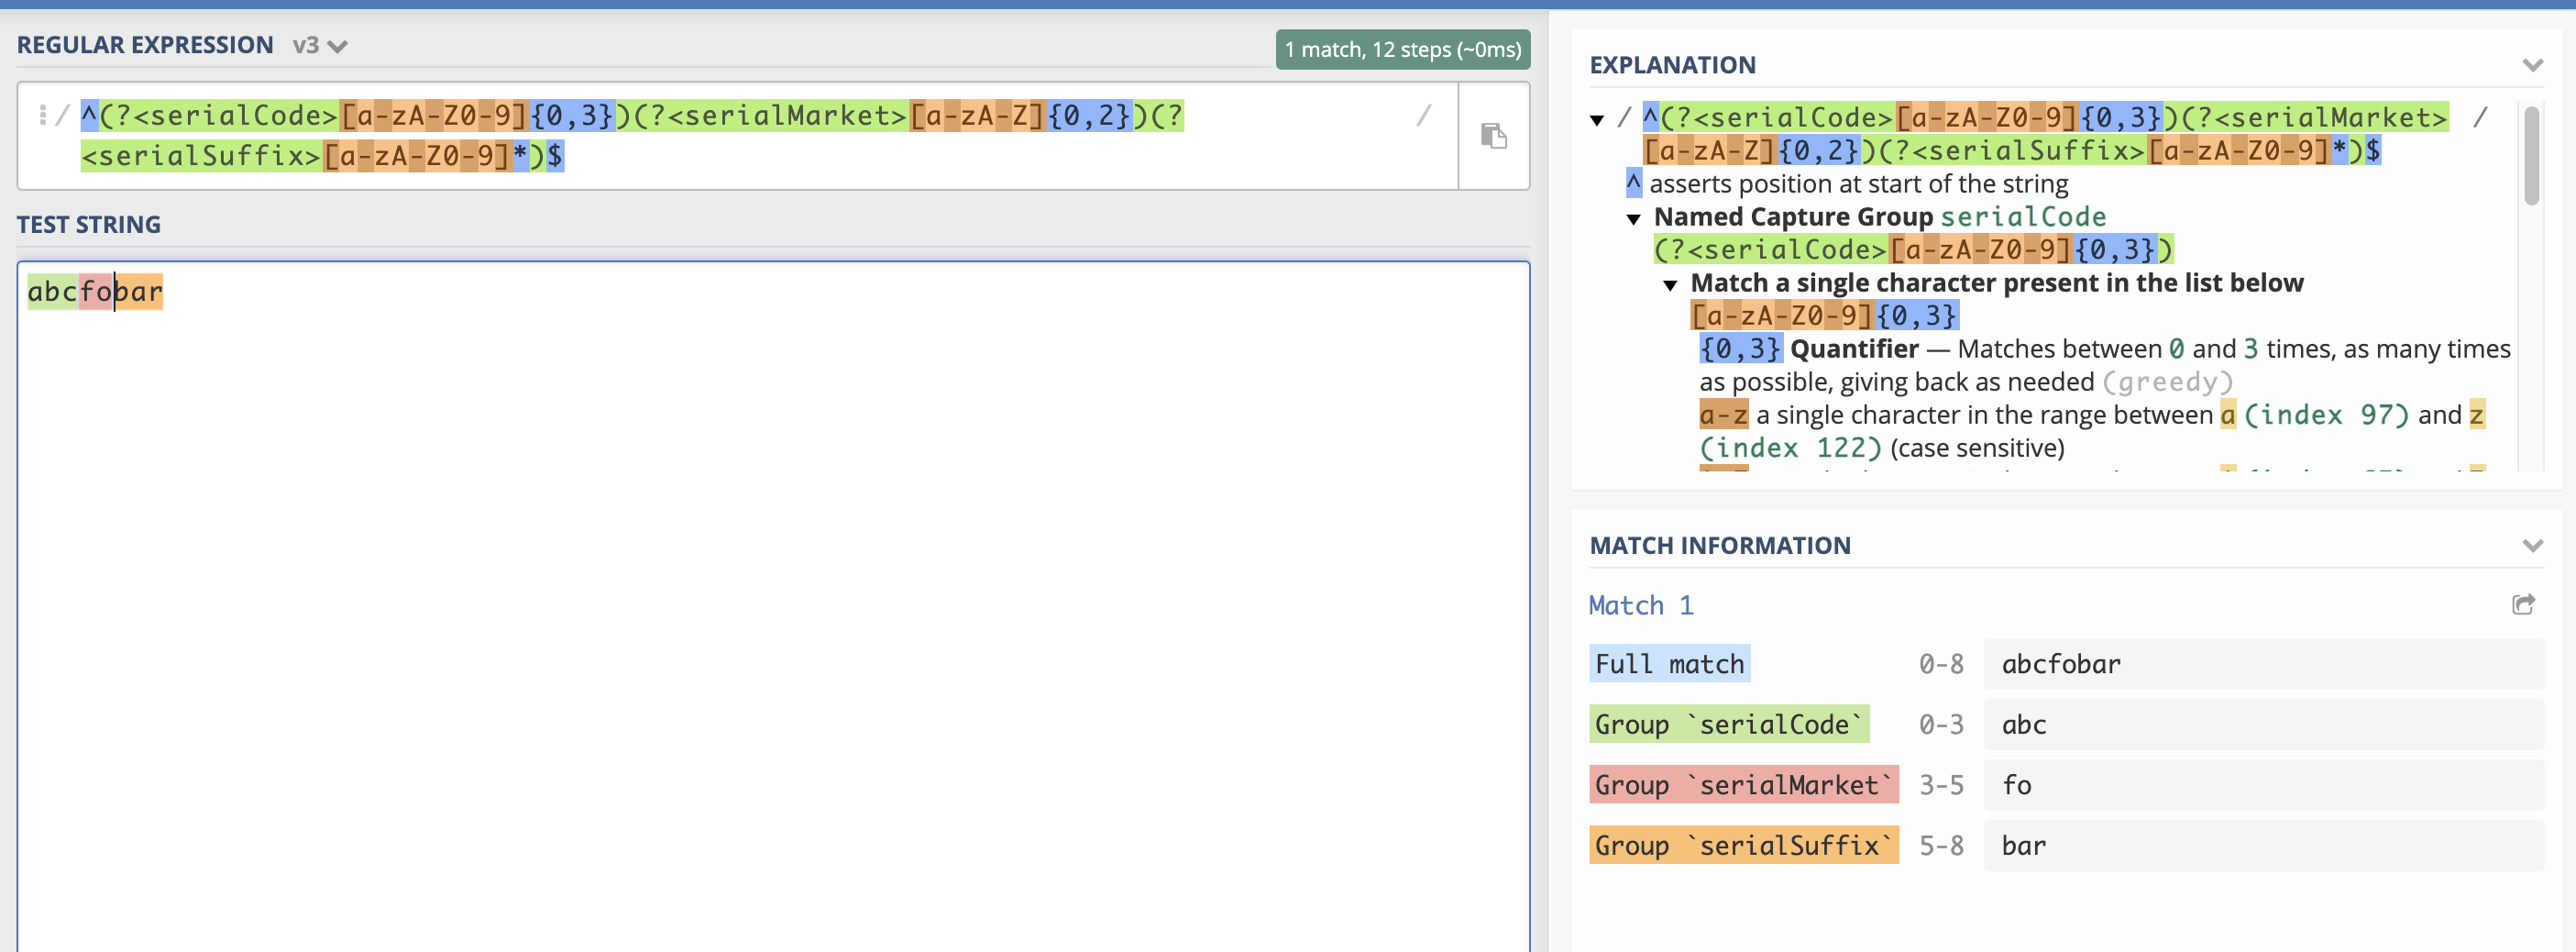2576x952 pixels.
Task: Click the drag handle beside the regex delimiter
Action: pyautogui.click(x=42, y=116)
